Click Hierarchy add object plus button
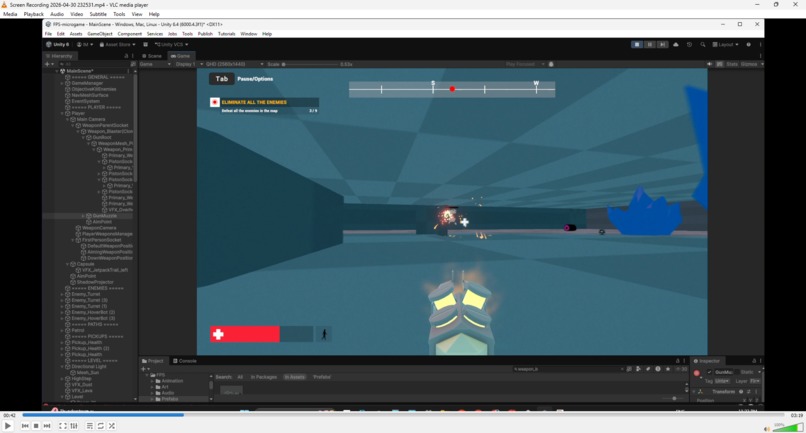Screen dimensions: 806x433 pos(49,64)
